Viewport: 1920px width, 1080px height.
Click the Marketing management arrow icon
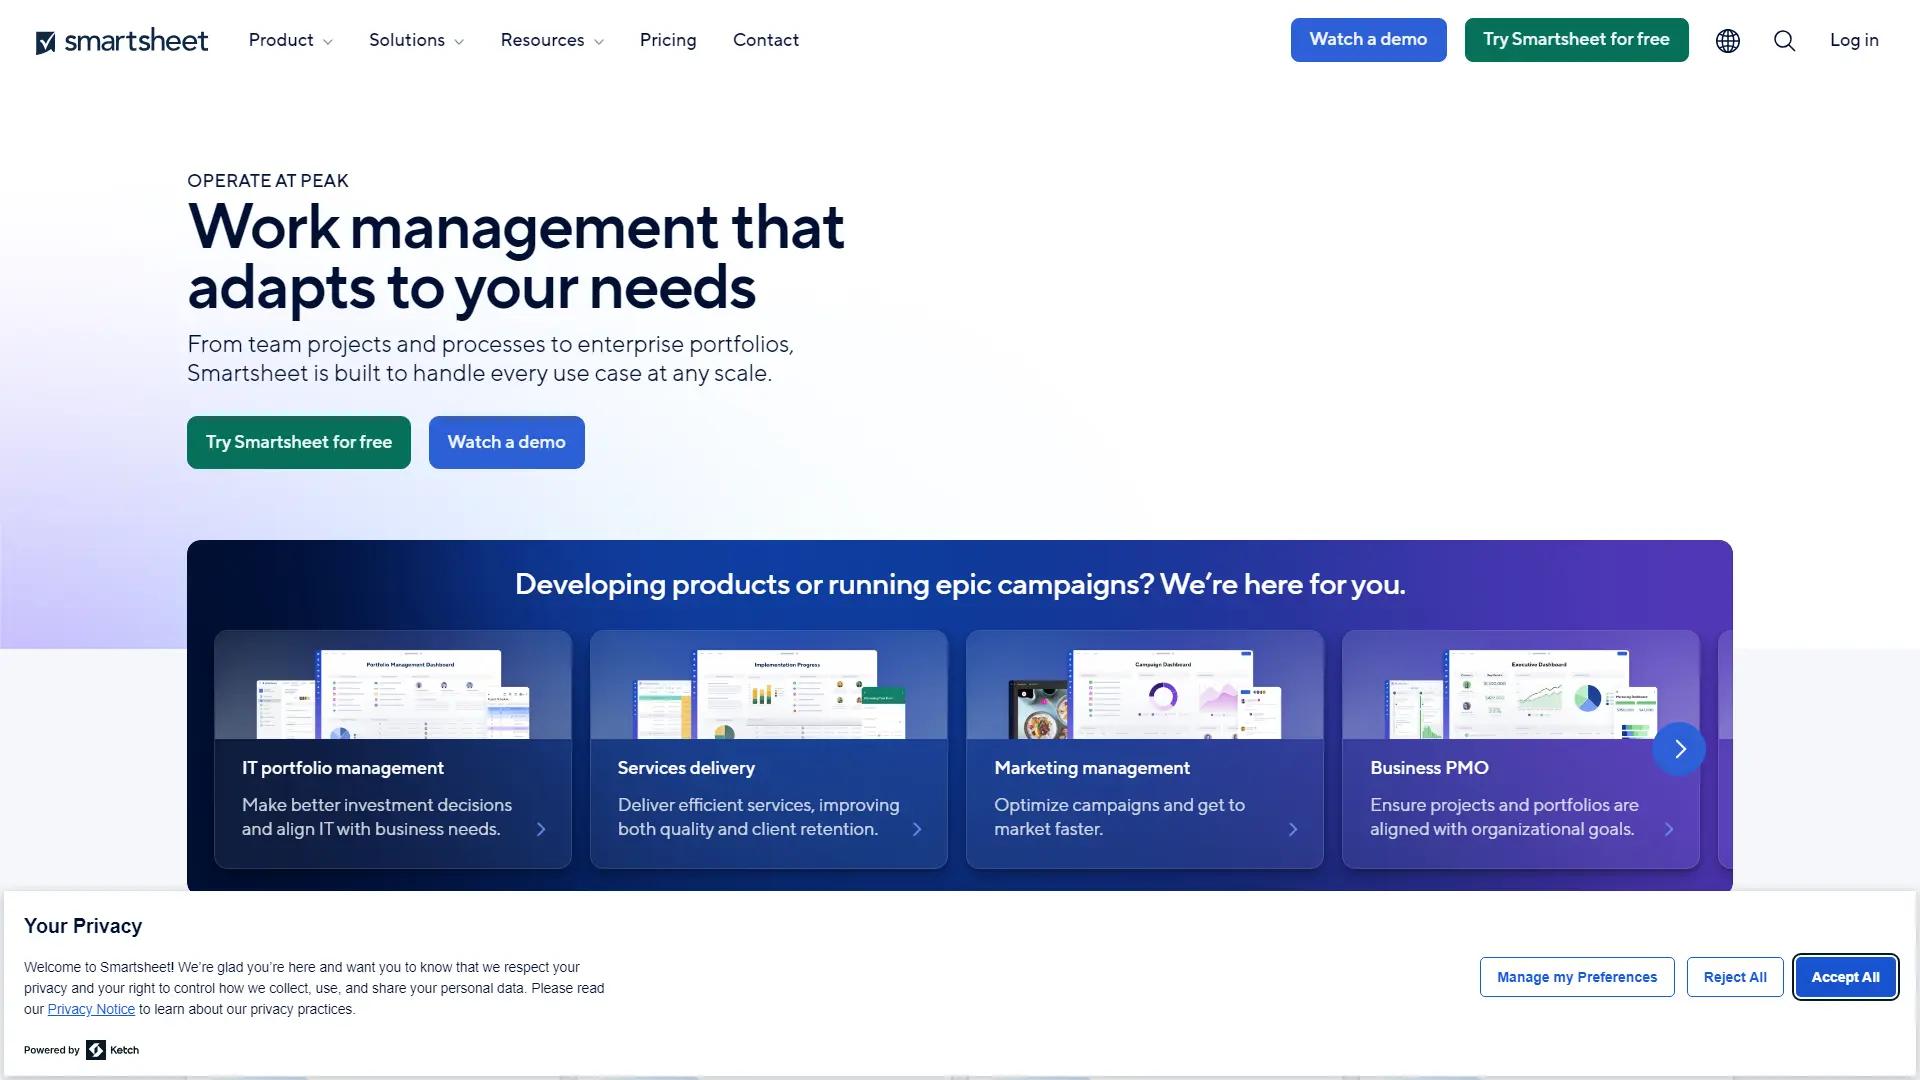pos(1293,828)
